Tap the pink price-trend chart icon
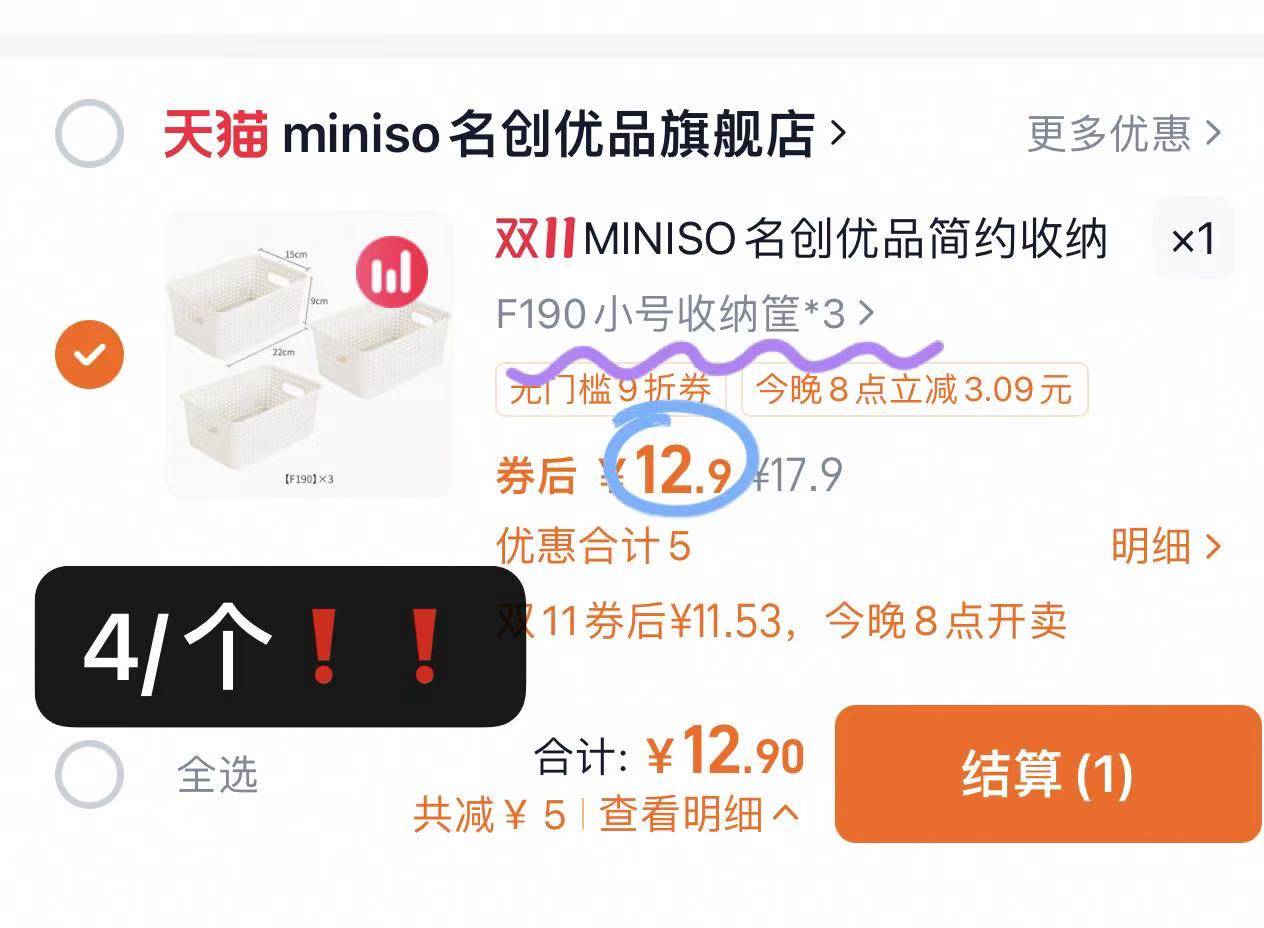Screen dimensions: 1264x928 392,273
